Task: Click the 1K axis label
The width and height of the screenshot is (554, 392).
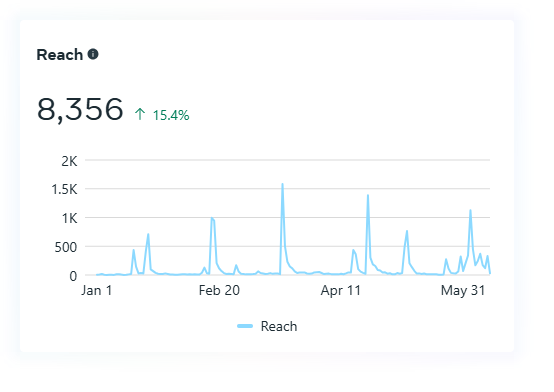Action: point(70,218)
